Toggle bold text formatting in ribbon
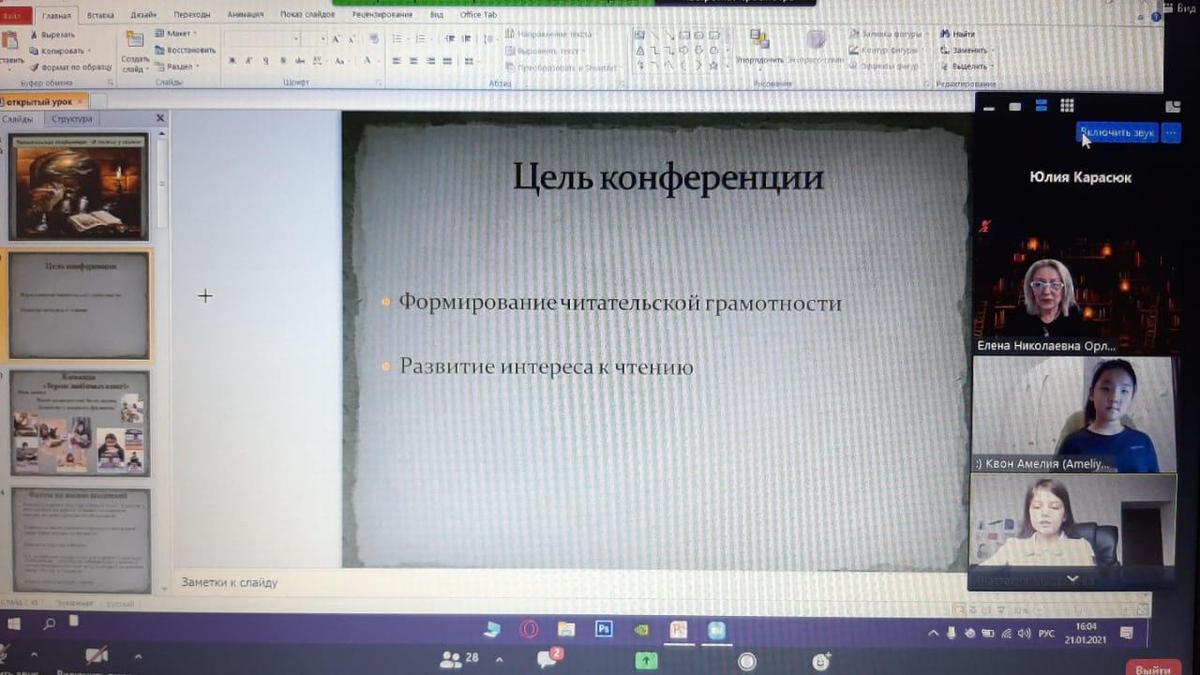The height and width of the screenshot is (675, 1200). pyautogui.click(x=233, y=61)
